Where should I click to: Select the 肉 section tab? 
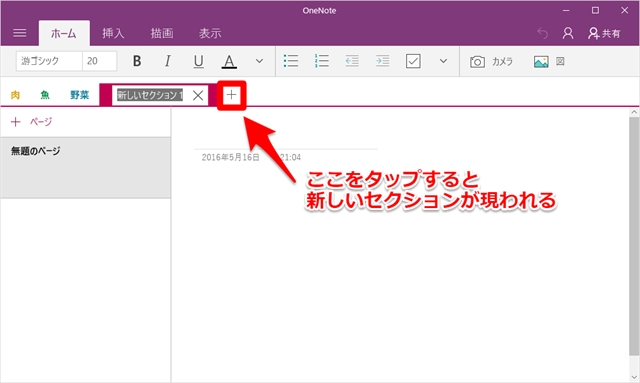point(15,95)
